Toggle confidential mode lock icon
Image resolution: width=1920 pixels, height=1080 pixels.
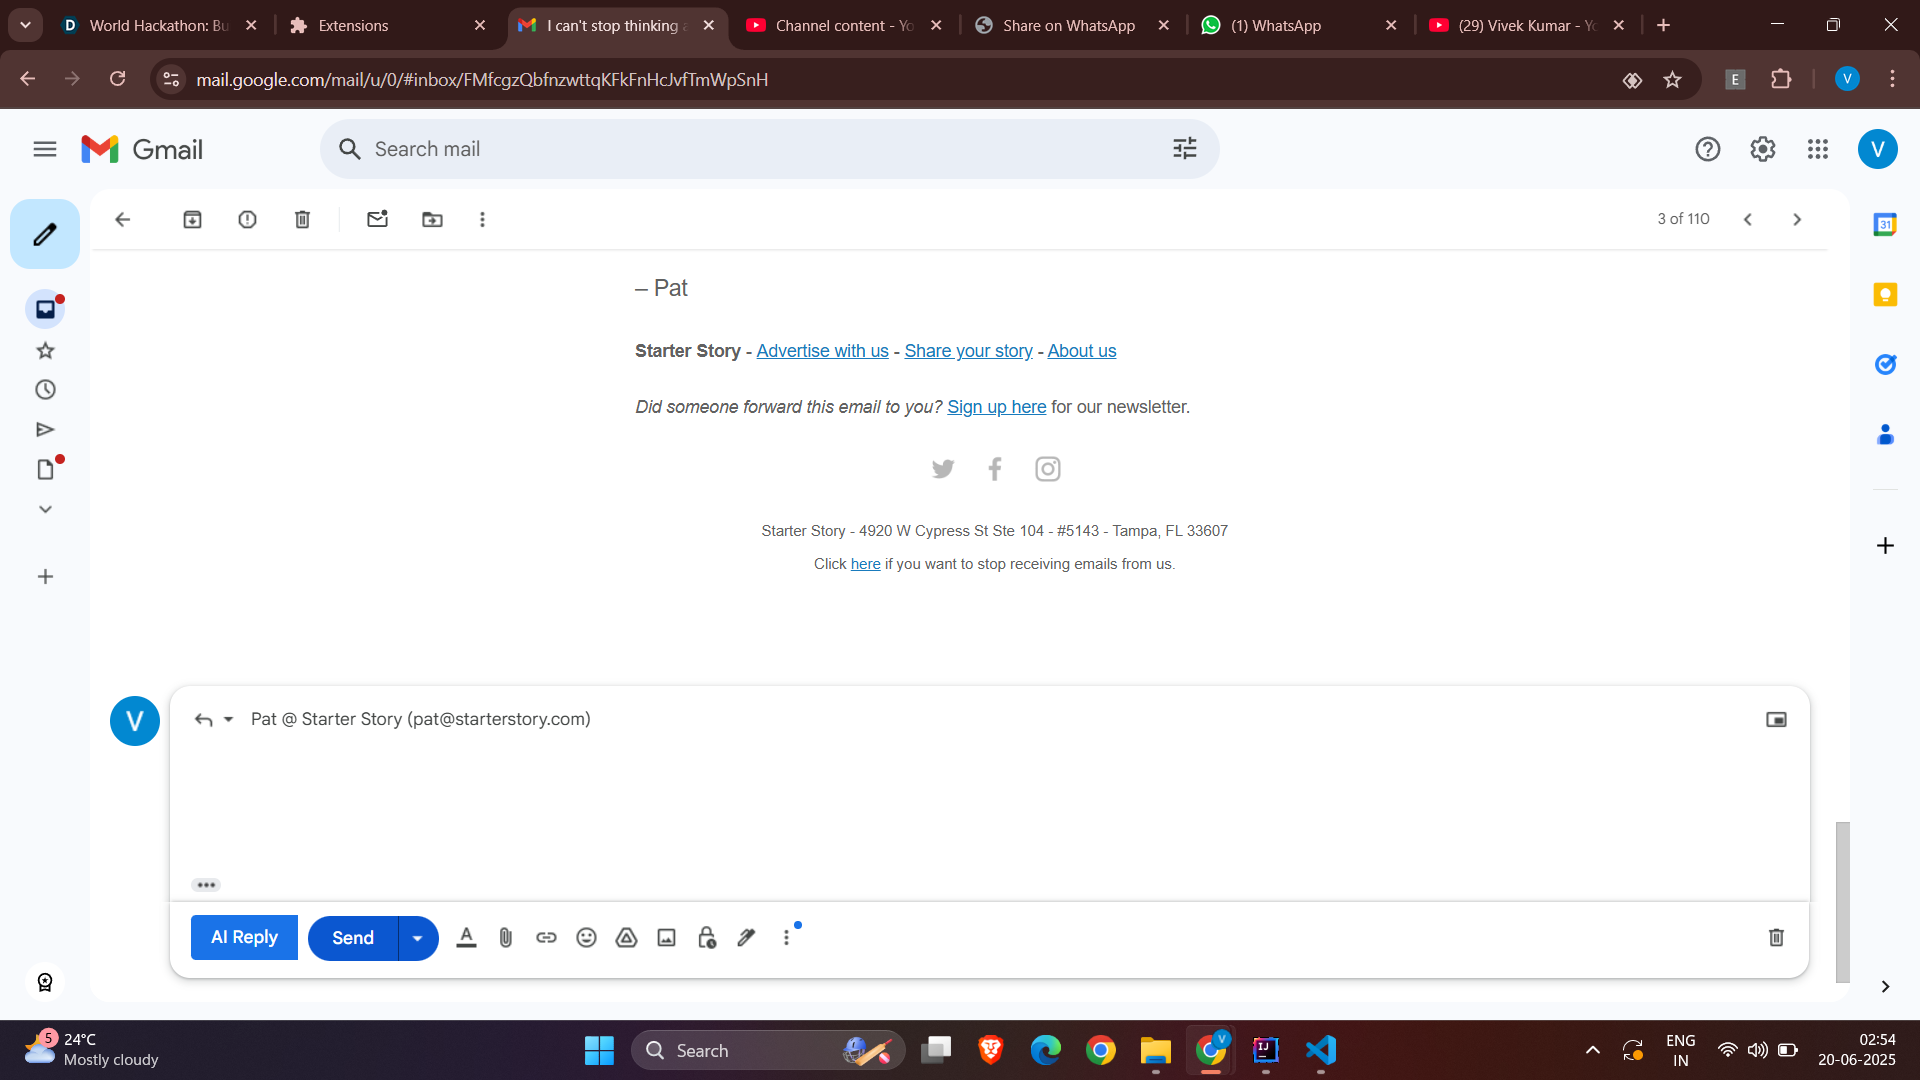point(707,938)
